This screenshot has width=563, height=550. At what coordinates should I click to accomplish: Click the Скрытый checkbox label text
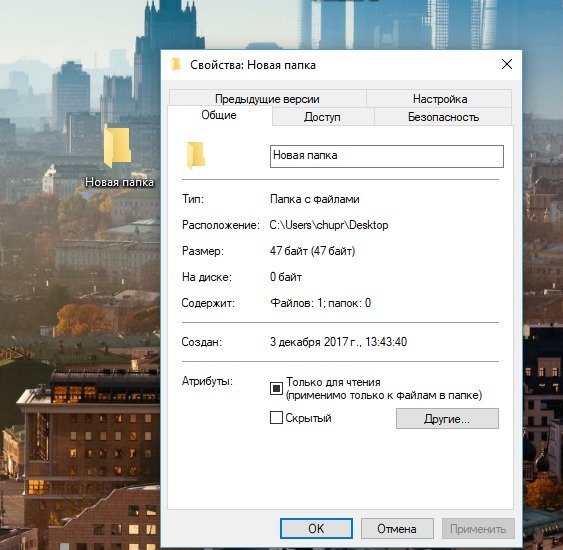tap(308, 418)
